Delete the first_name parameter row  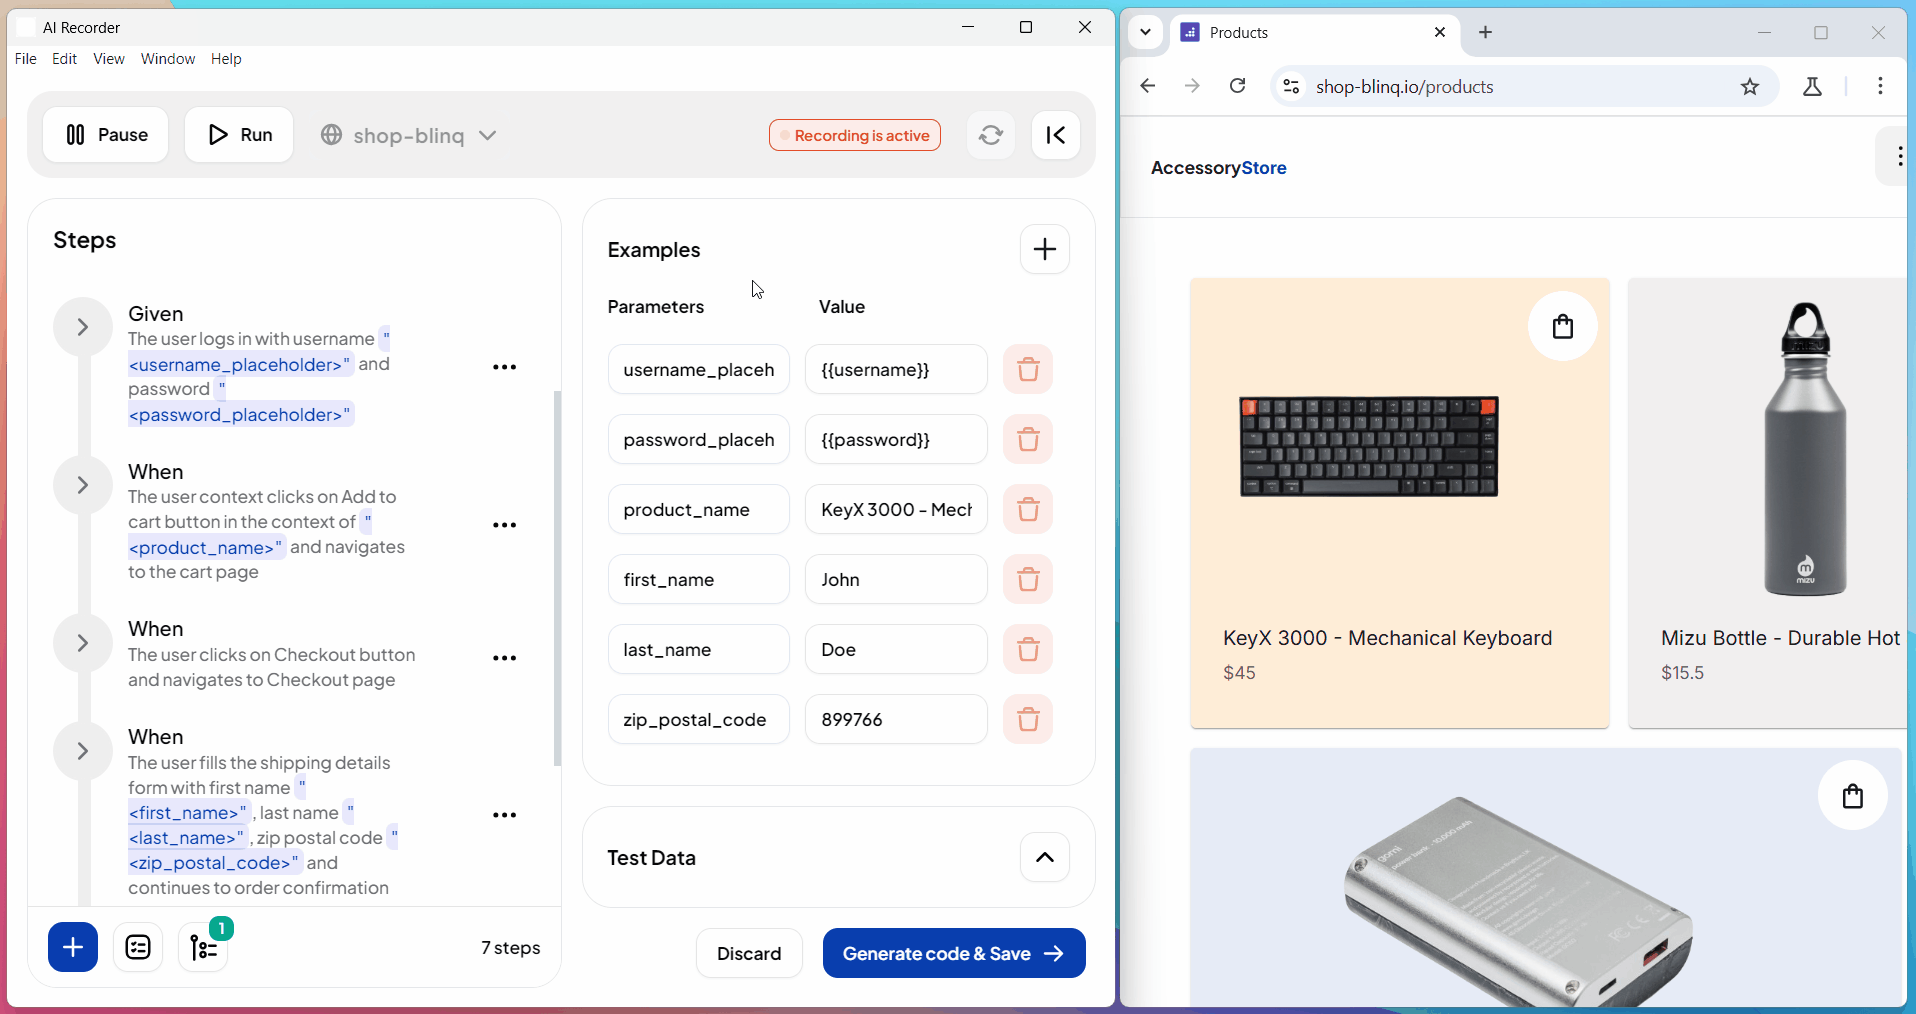coord(1027,579)
